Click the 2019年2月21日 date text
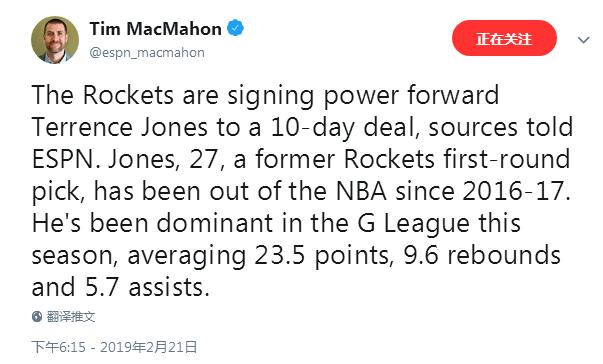Viewport: 603px width, 364px height. pyautogui.click(x=149, y=347)
